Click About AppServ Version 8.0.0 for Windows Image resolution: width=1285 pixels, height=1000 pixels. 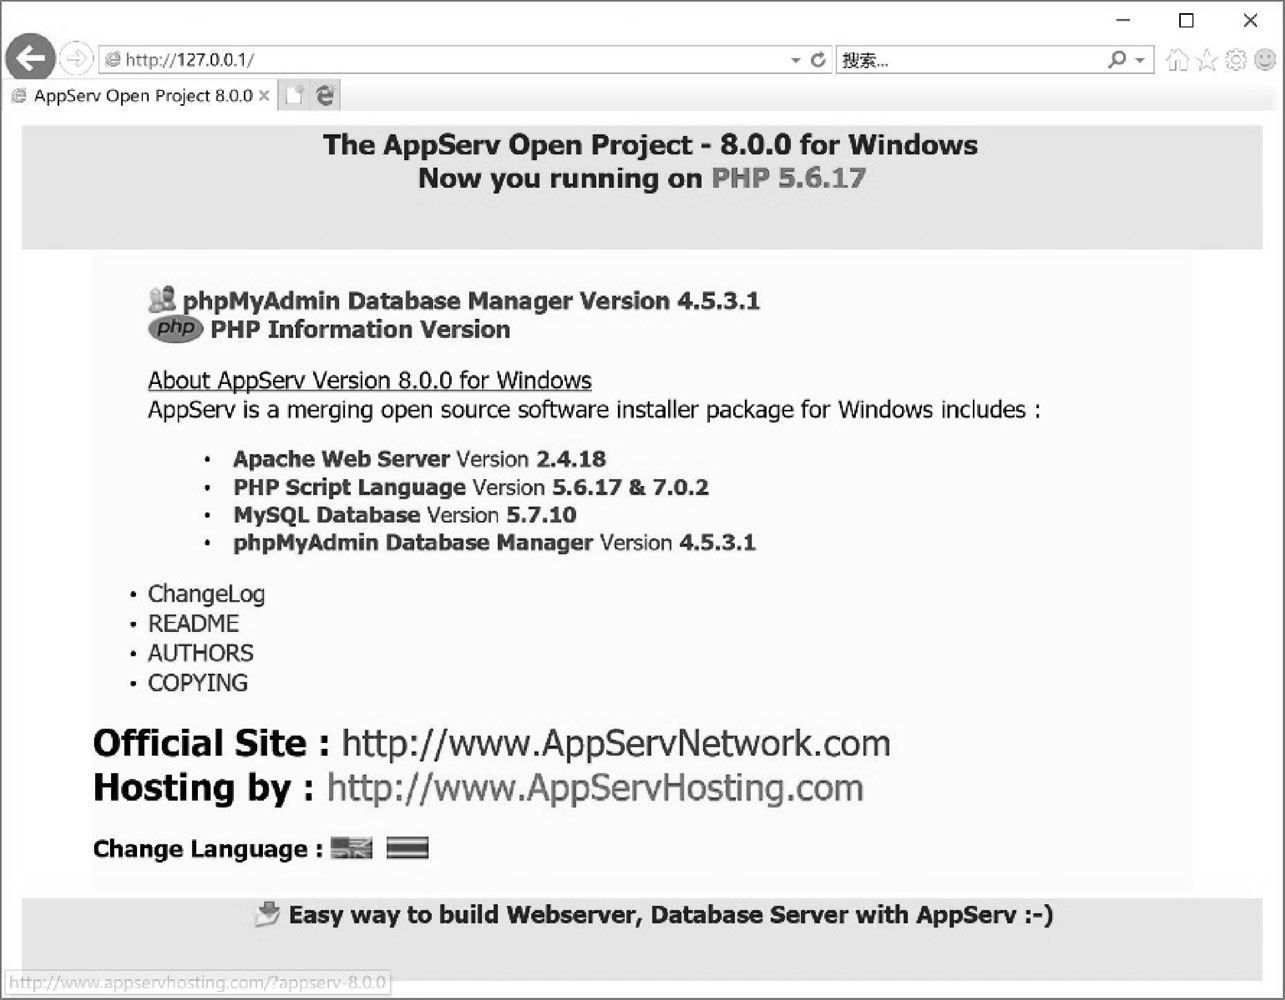tap(370, 381)
